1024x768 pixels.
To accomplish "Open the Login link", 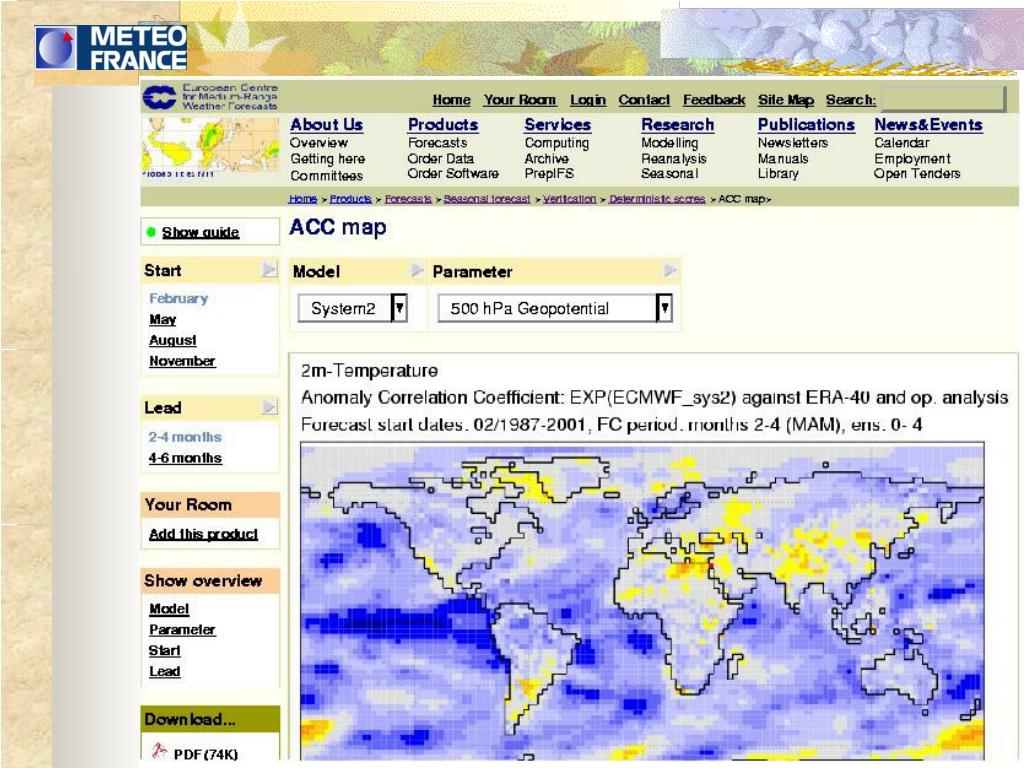I will click(x=588, y=100).
